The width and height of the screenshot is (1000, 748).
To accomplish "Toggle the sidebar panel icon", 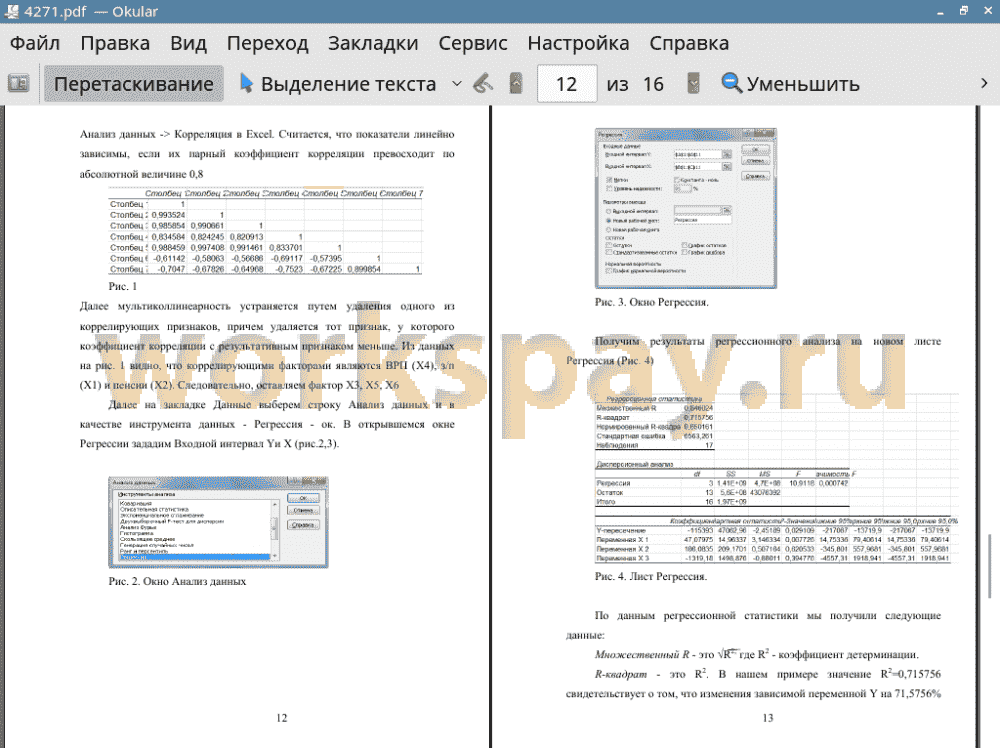I will click(18, 84).
